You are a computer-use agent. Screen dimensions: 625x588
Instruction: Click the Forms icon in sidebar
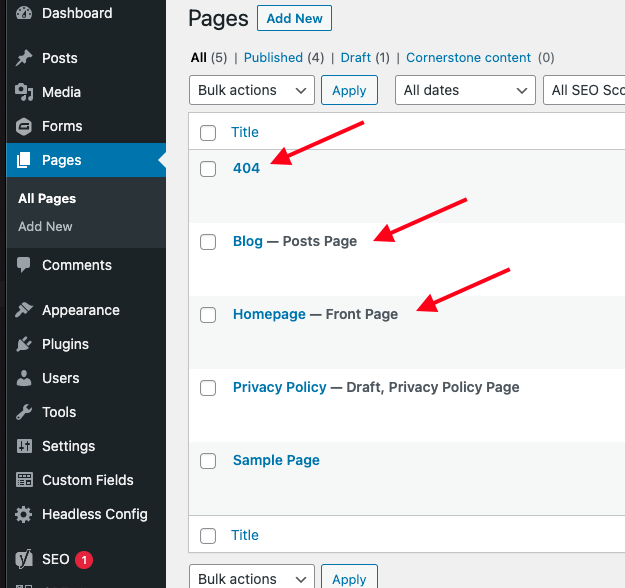24,126
